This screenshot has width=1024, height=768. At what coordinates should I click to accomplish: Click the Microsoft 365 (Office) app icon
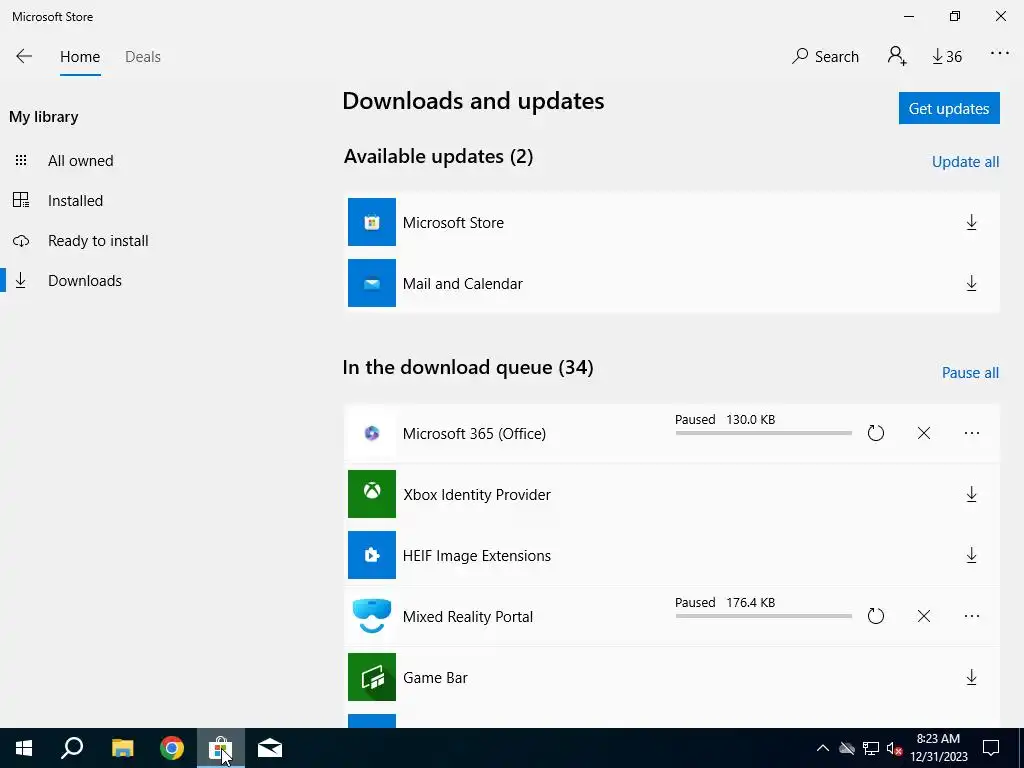[372, 433]
